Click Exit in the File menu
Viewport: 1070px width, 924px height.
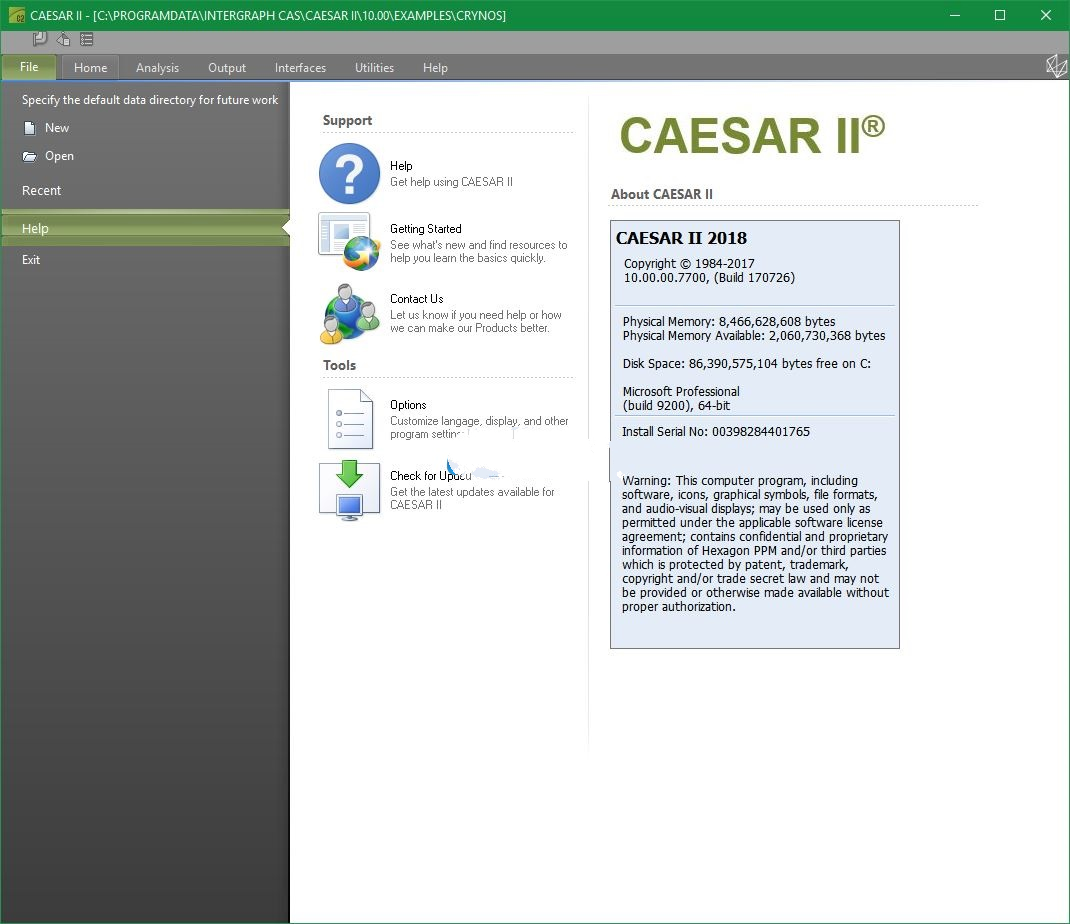click(x=31, y=259)
